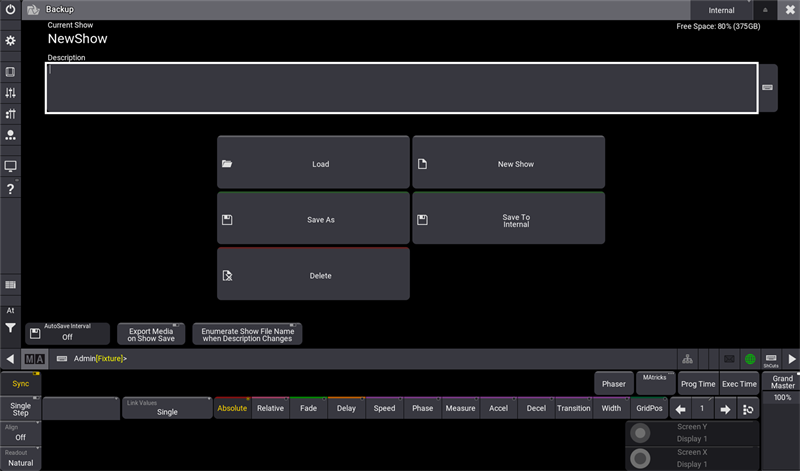800x471 pixels.
Task: Toggle Export Media on Show Save
Action: [x=151, y=334]
